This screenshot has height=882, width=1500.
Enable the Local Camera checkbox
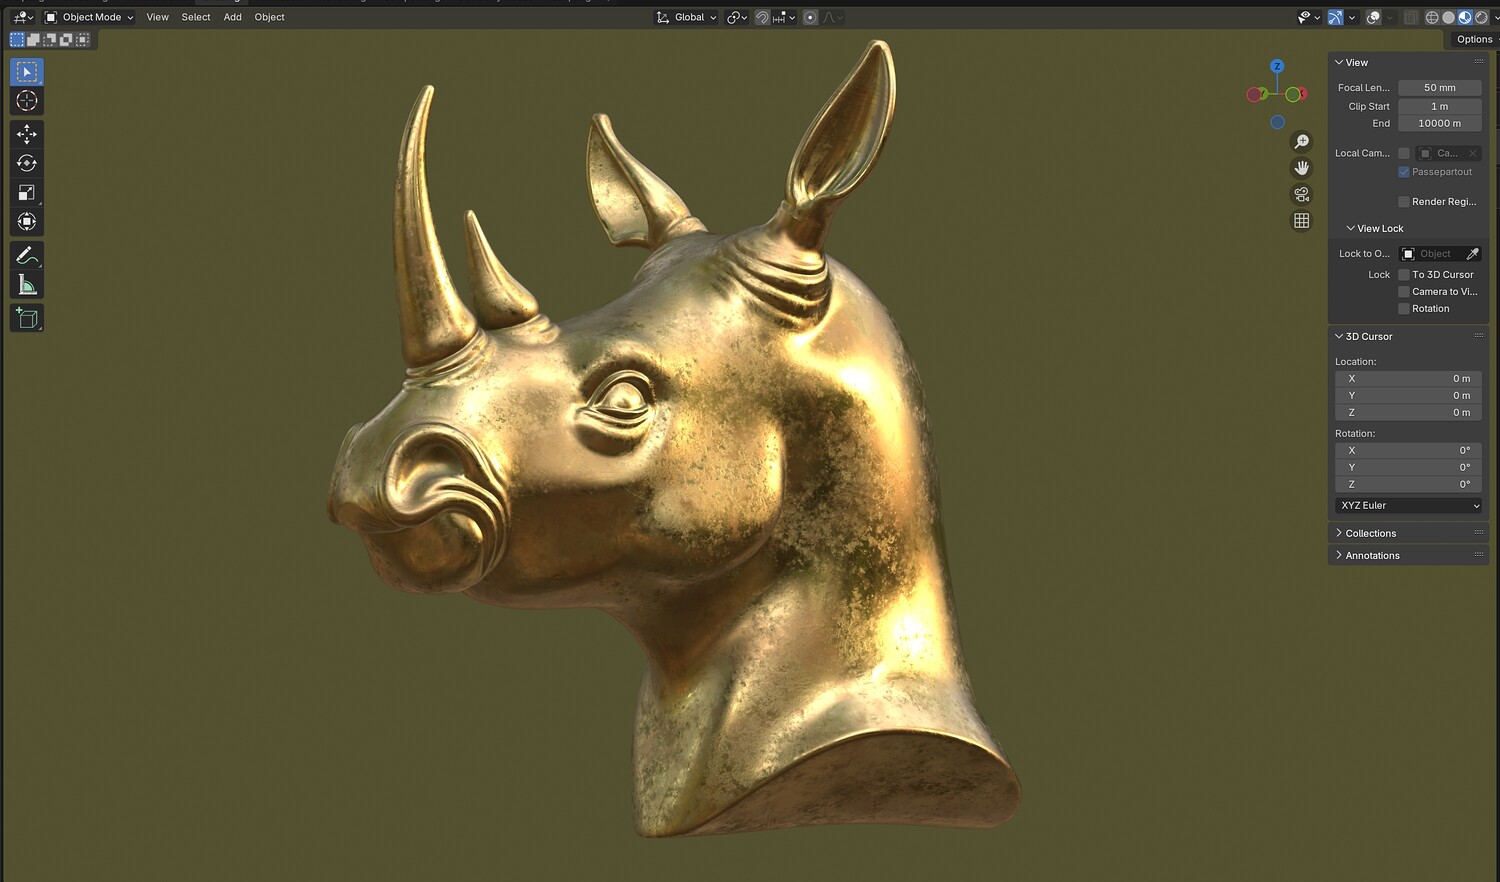pos(1404,153)
